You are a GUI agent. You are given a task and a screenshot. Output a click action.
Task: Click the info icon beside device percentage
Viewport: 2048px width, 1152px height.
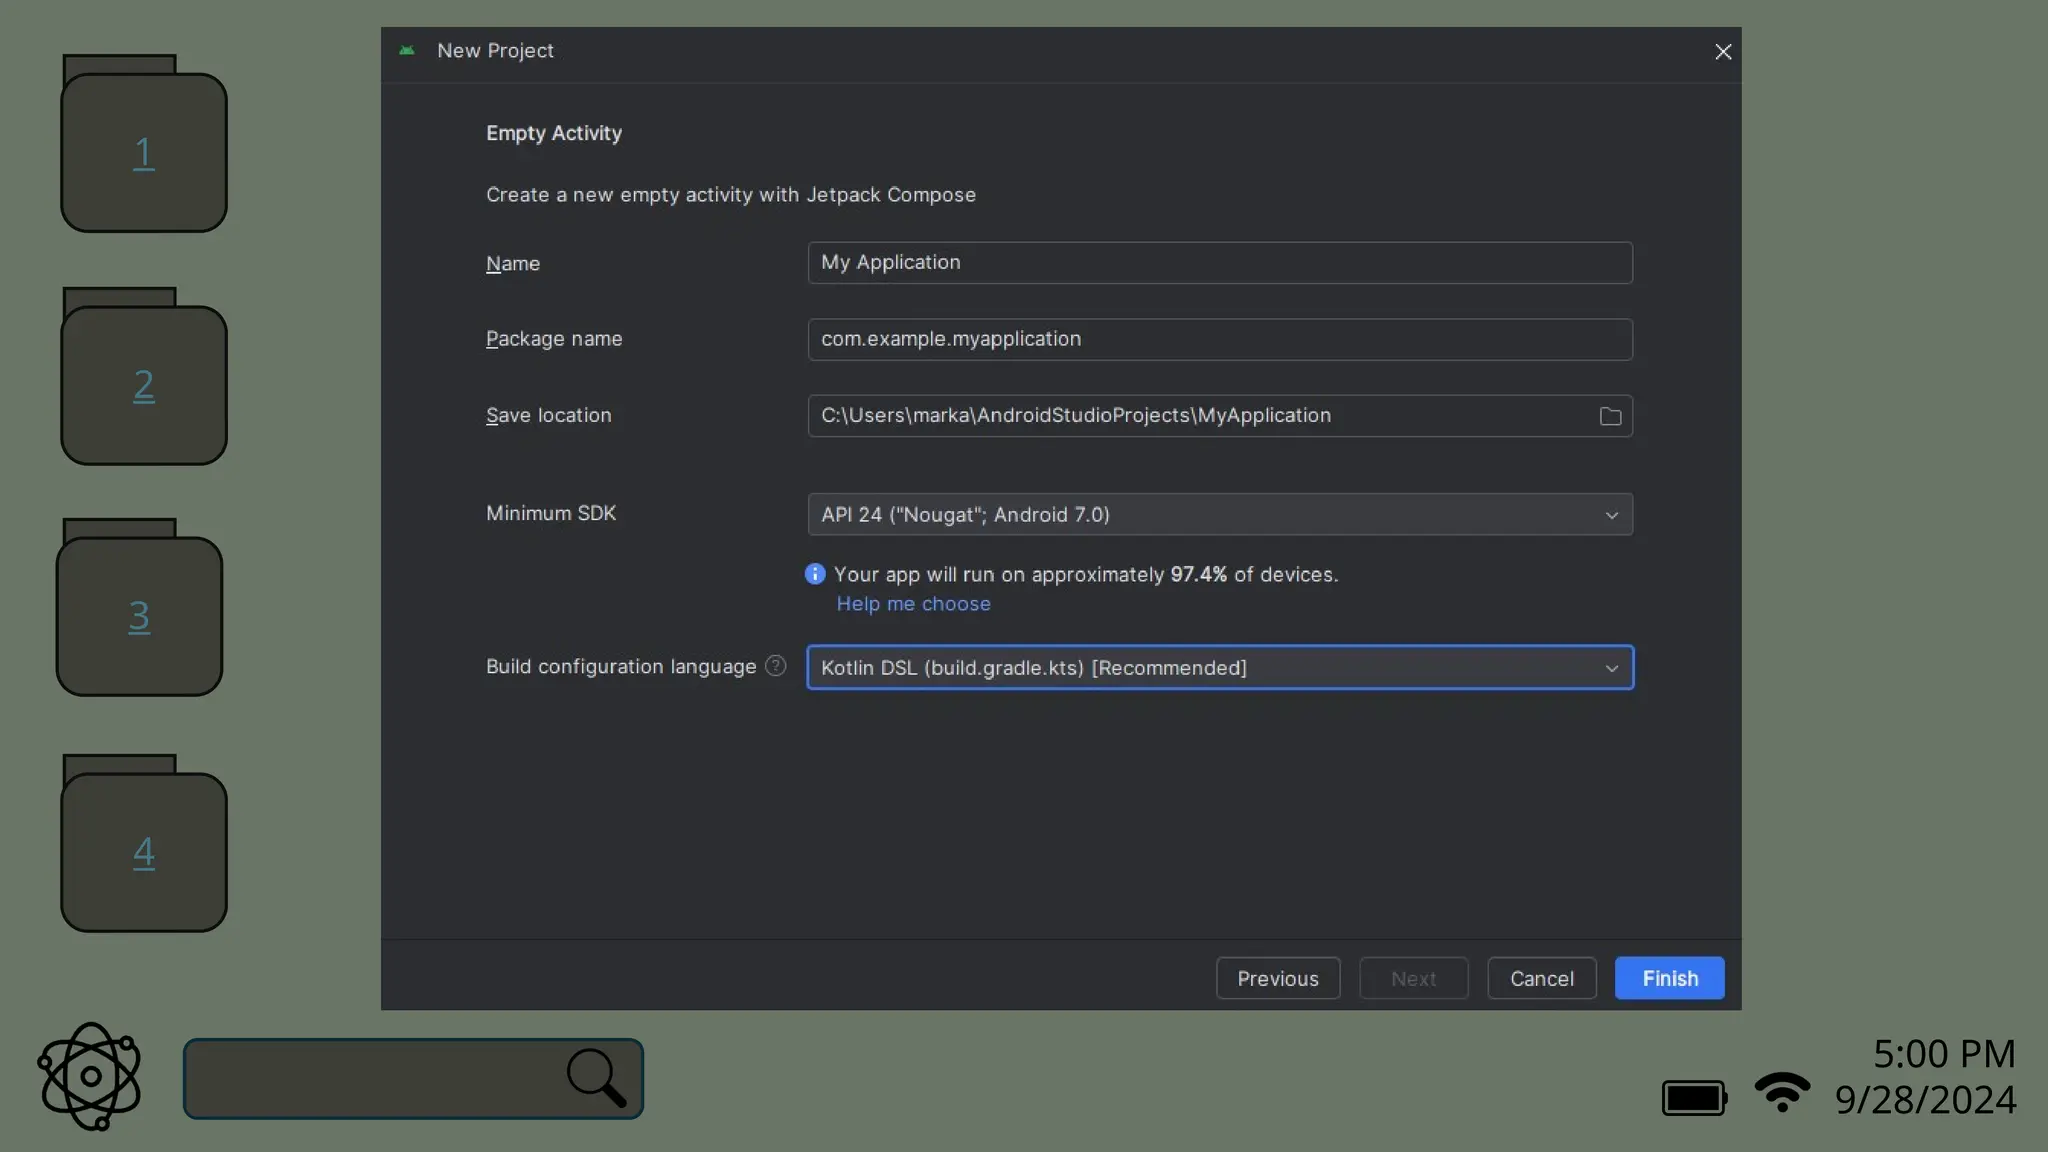coord(815,574)
